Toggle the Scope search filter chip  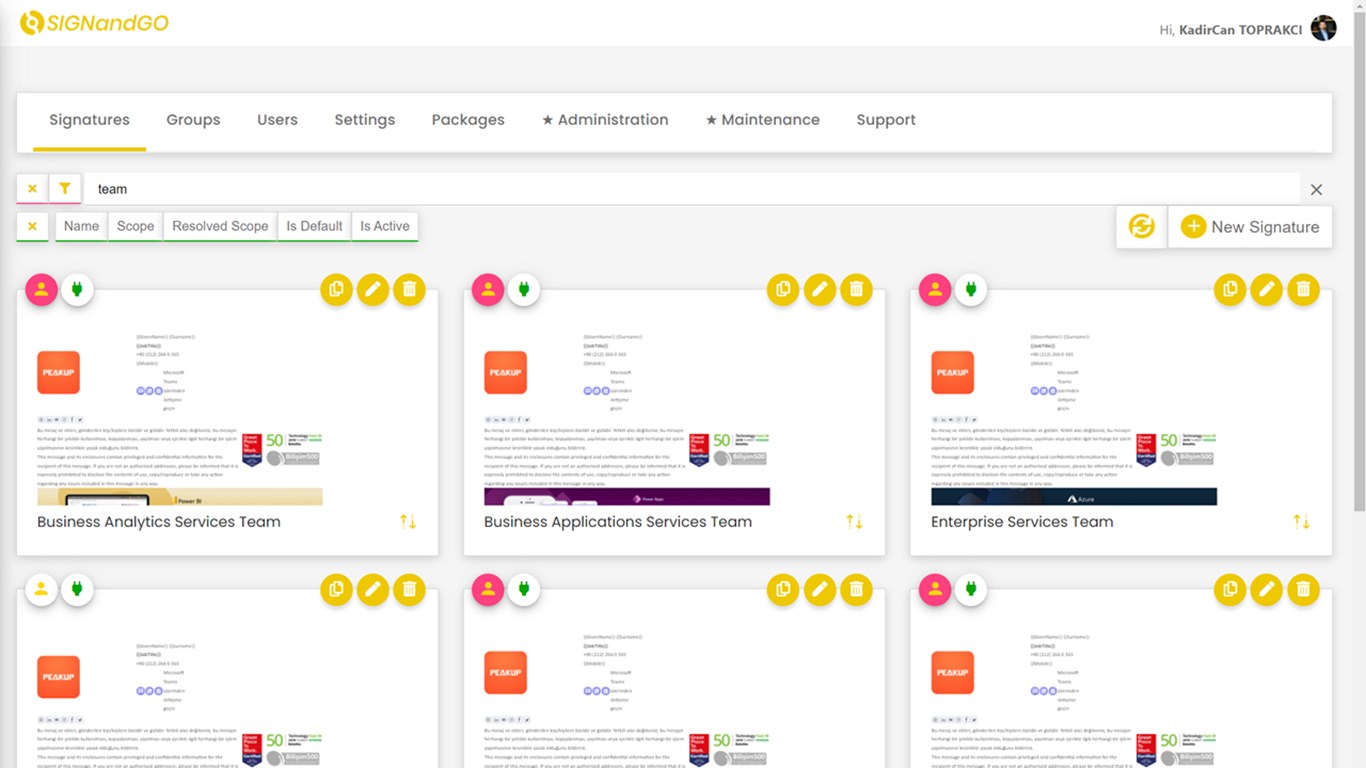(135, 226)
